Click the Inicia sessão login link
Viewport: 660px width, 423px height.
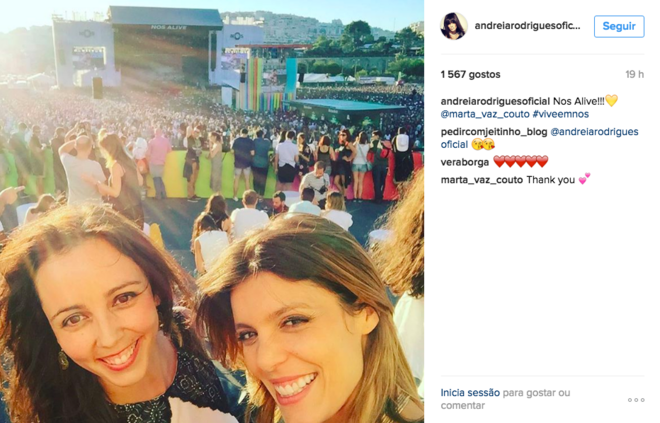click(x=470, y=393)
